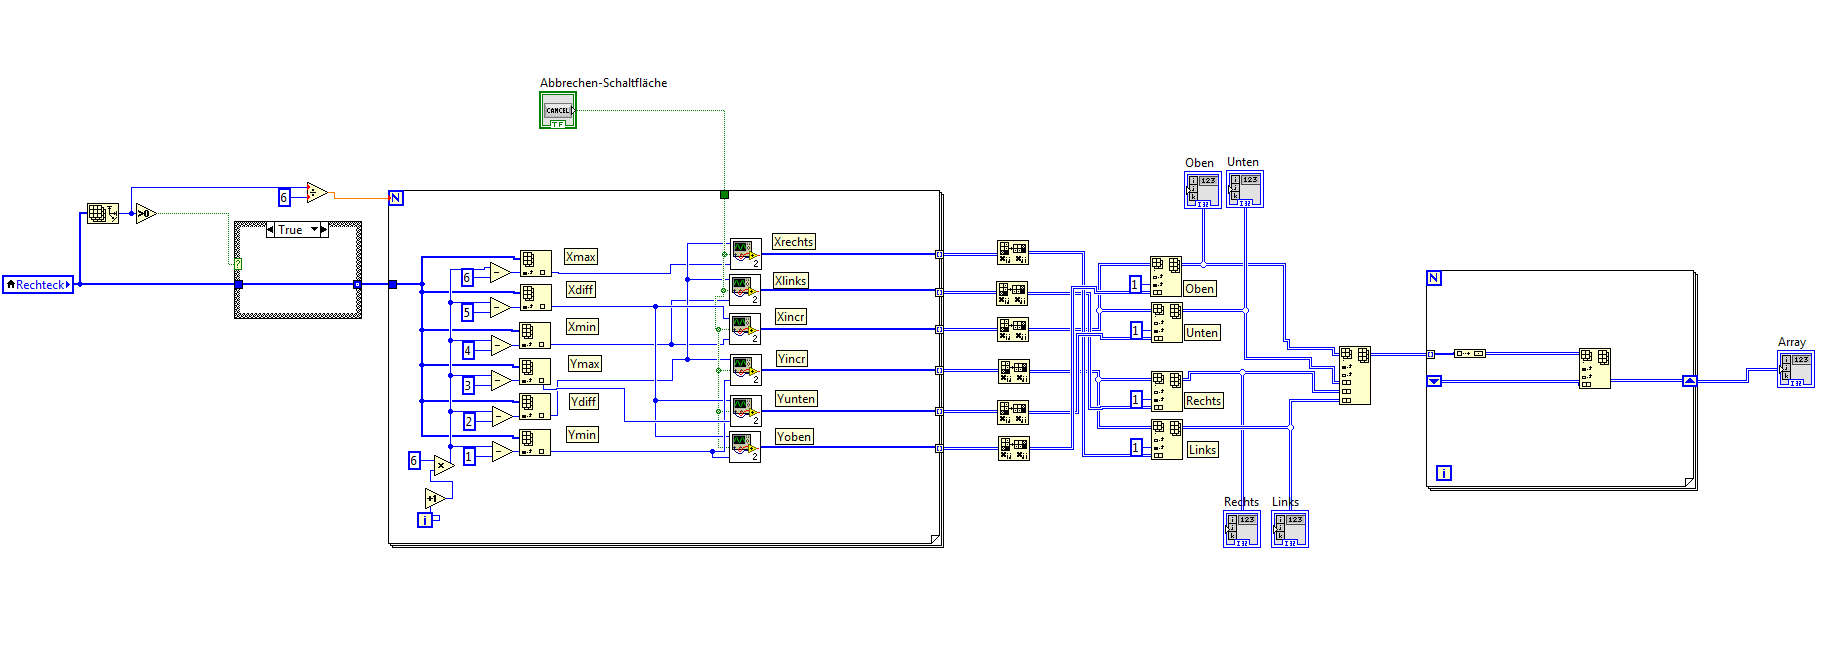Select the Ramp node labeled Yincr
The image size is (1841, 648).
pyautogui.click(x=745, y=370)
